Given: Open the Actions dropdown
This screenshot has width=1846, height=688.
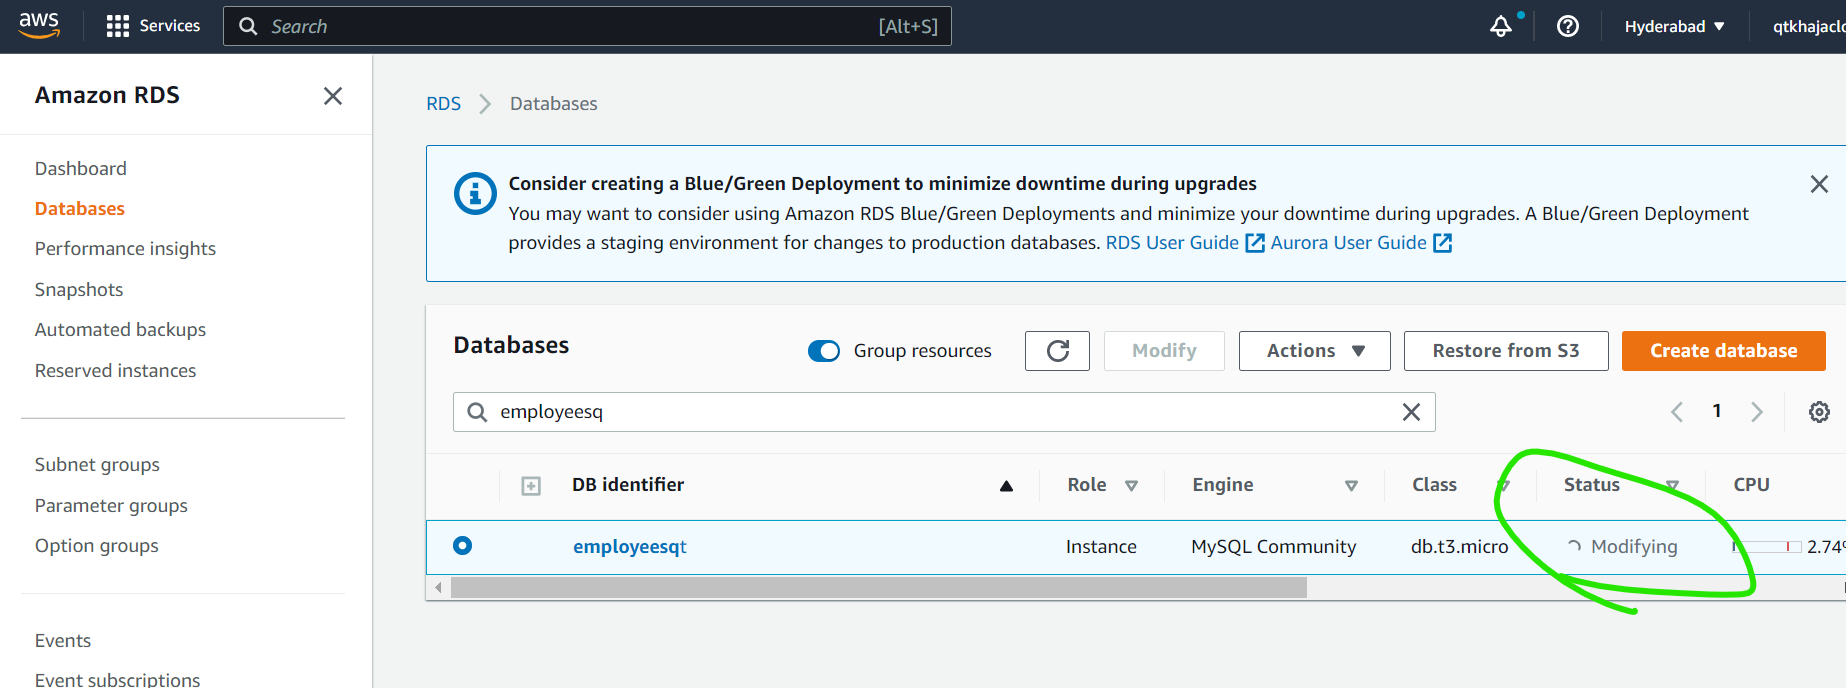Looking at the screenshot, I should 1314,351.
